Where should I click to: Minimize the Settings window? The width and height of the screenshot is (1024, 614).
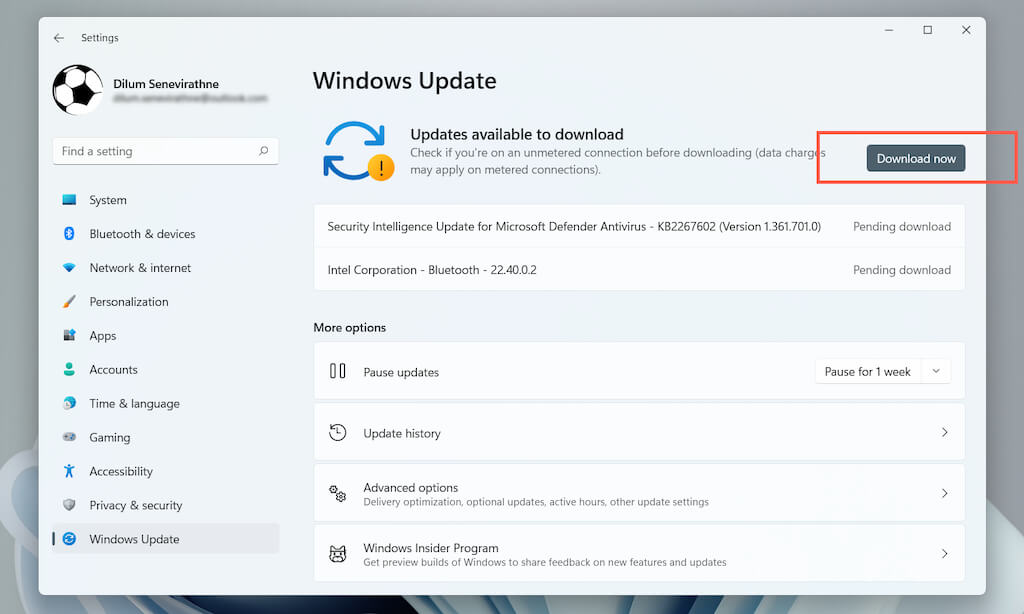(889, 30)
